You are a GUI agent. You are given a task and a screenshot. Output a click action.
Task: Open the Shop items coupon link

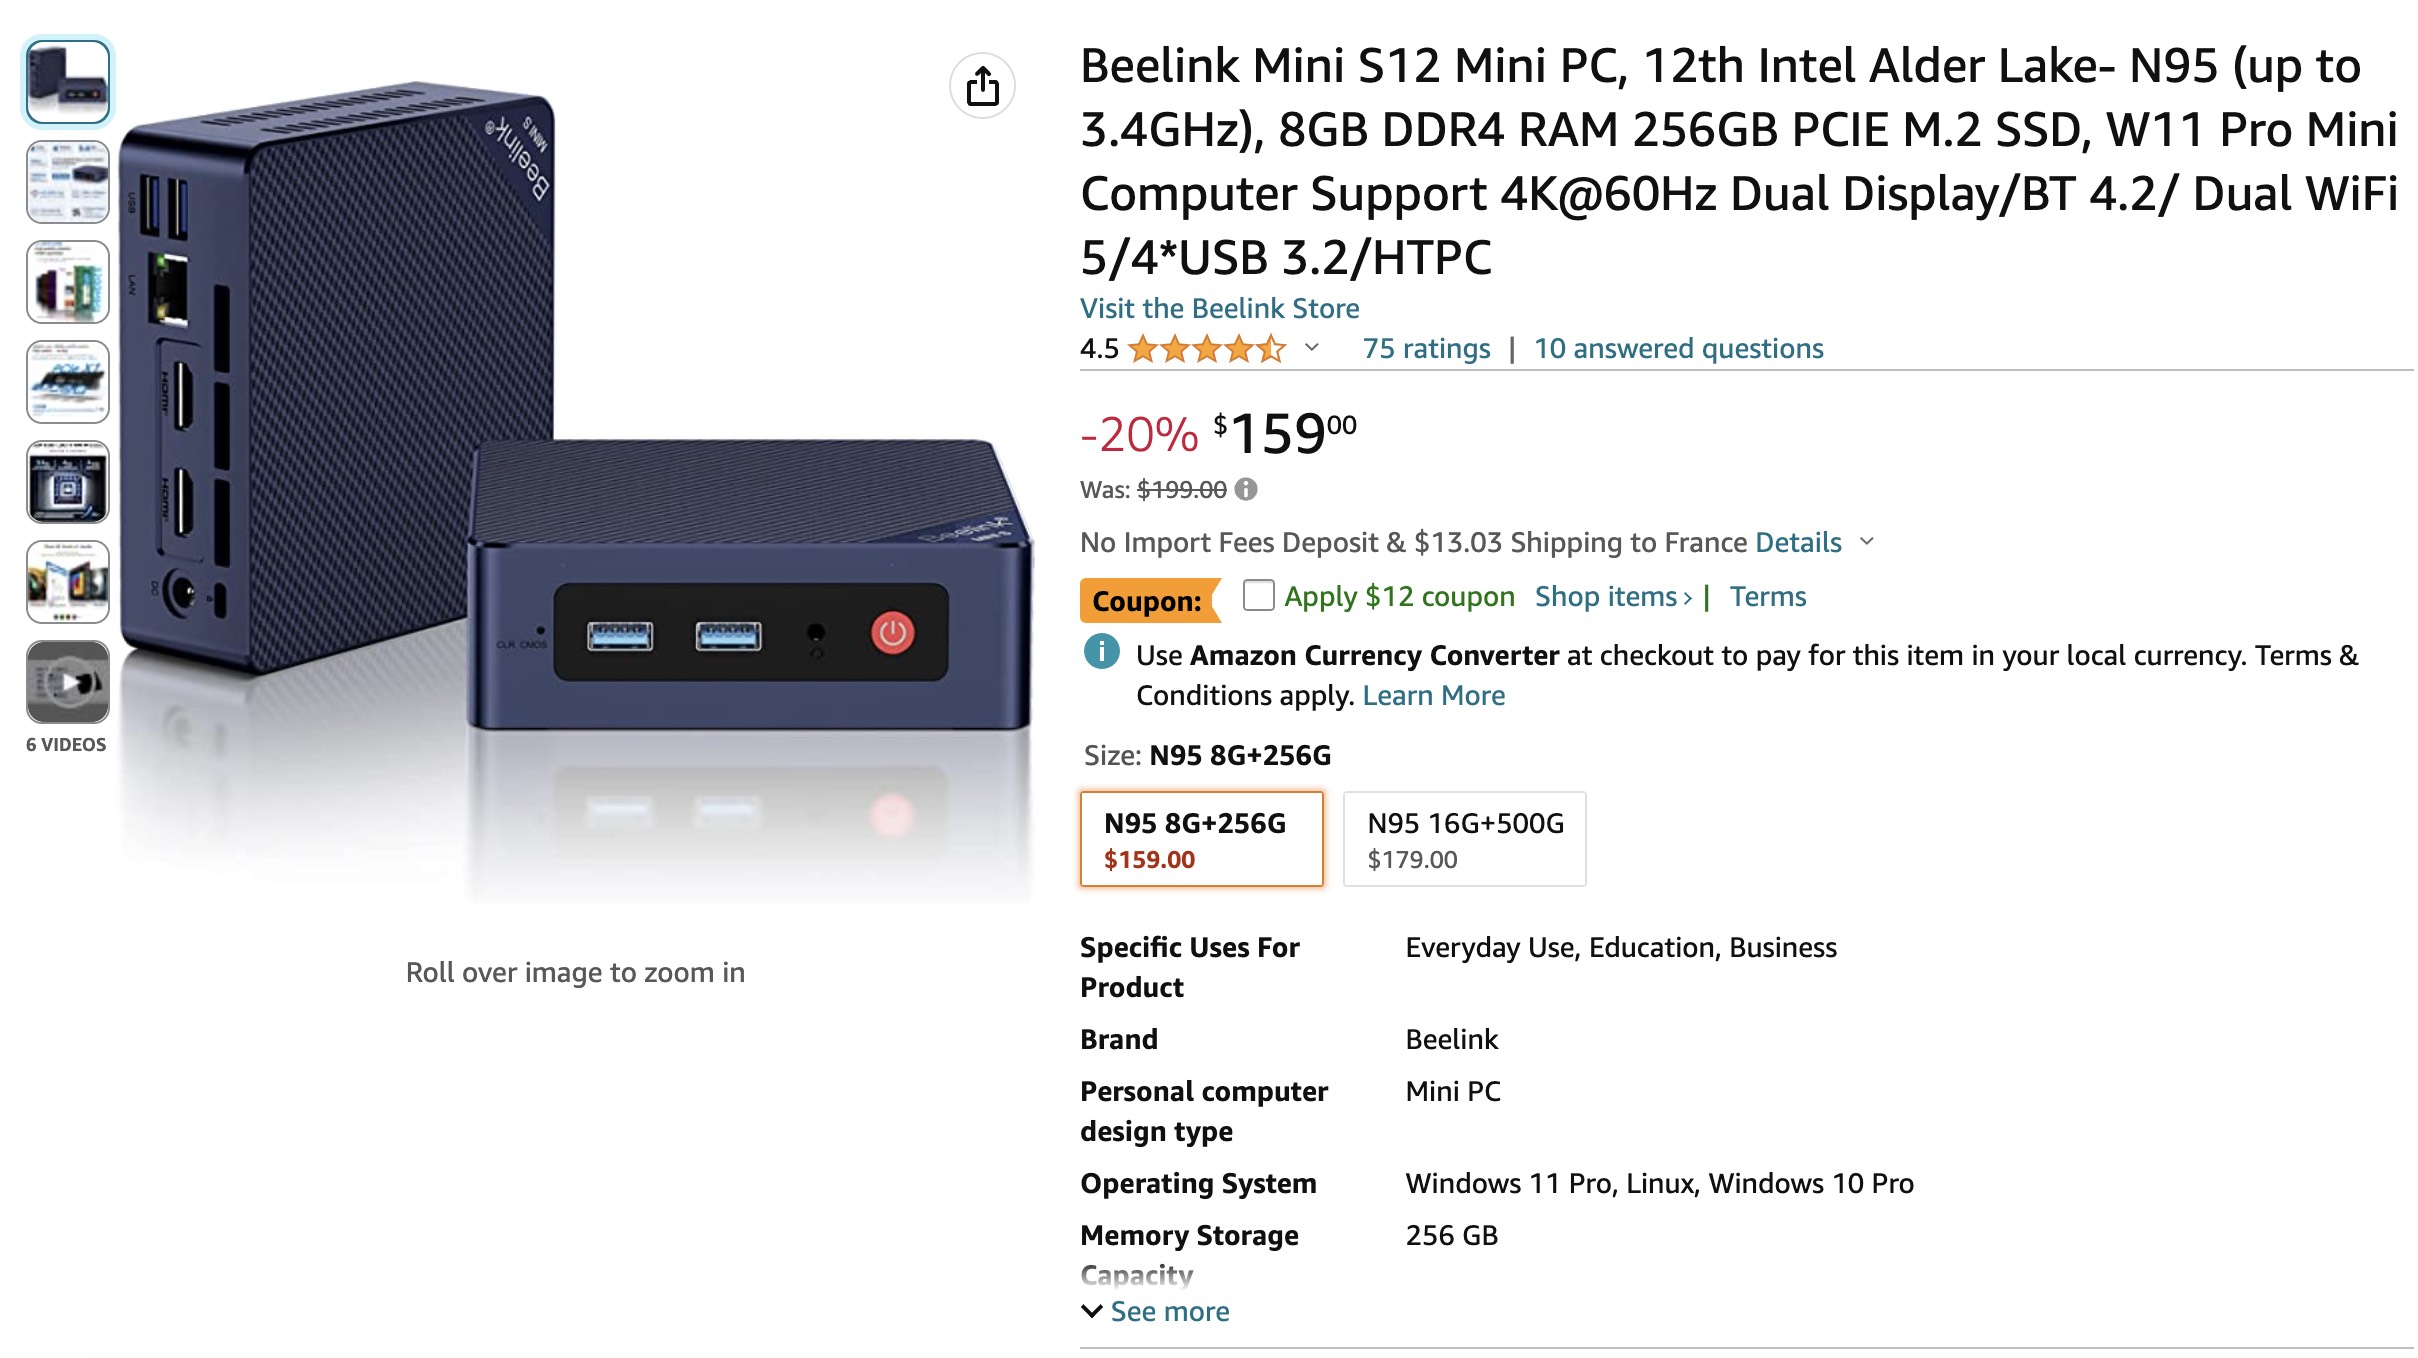click(x=1611, y=596)
